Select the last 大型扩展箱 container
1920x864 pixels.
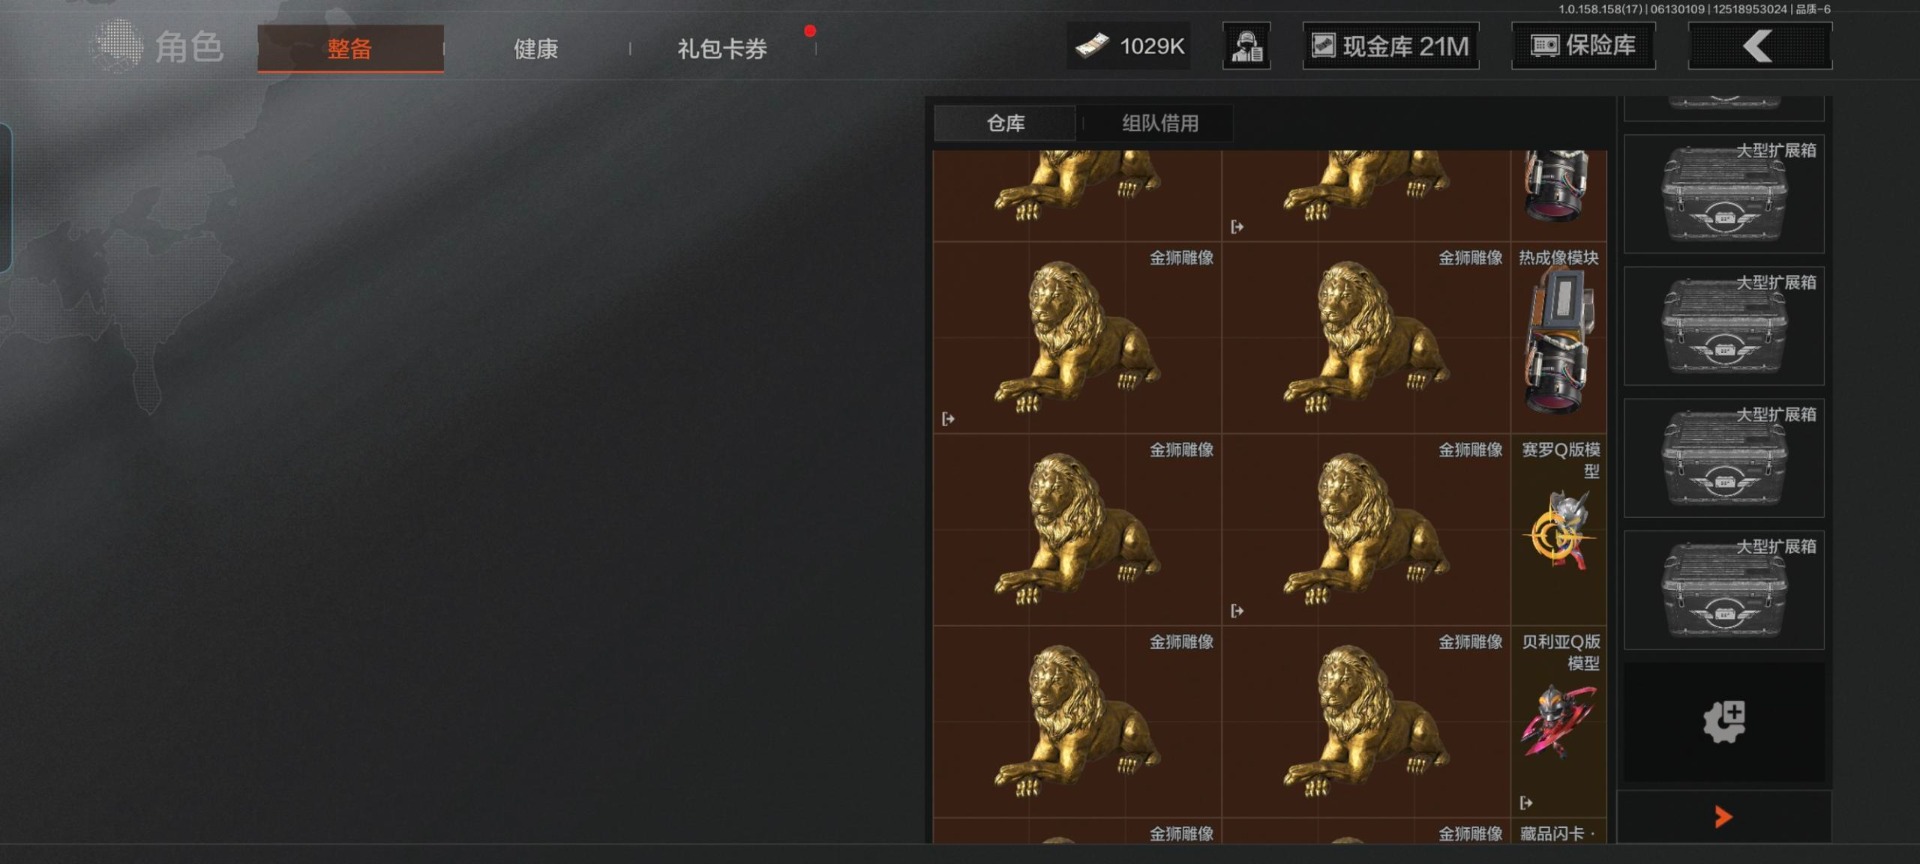pos(1724,590)
